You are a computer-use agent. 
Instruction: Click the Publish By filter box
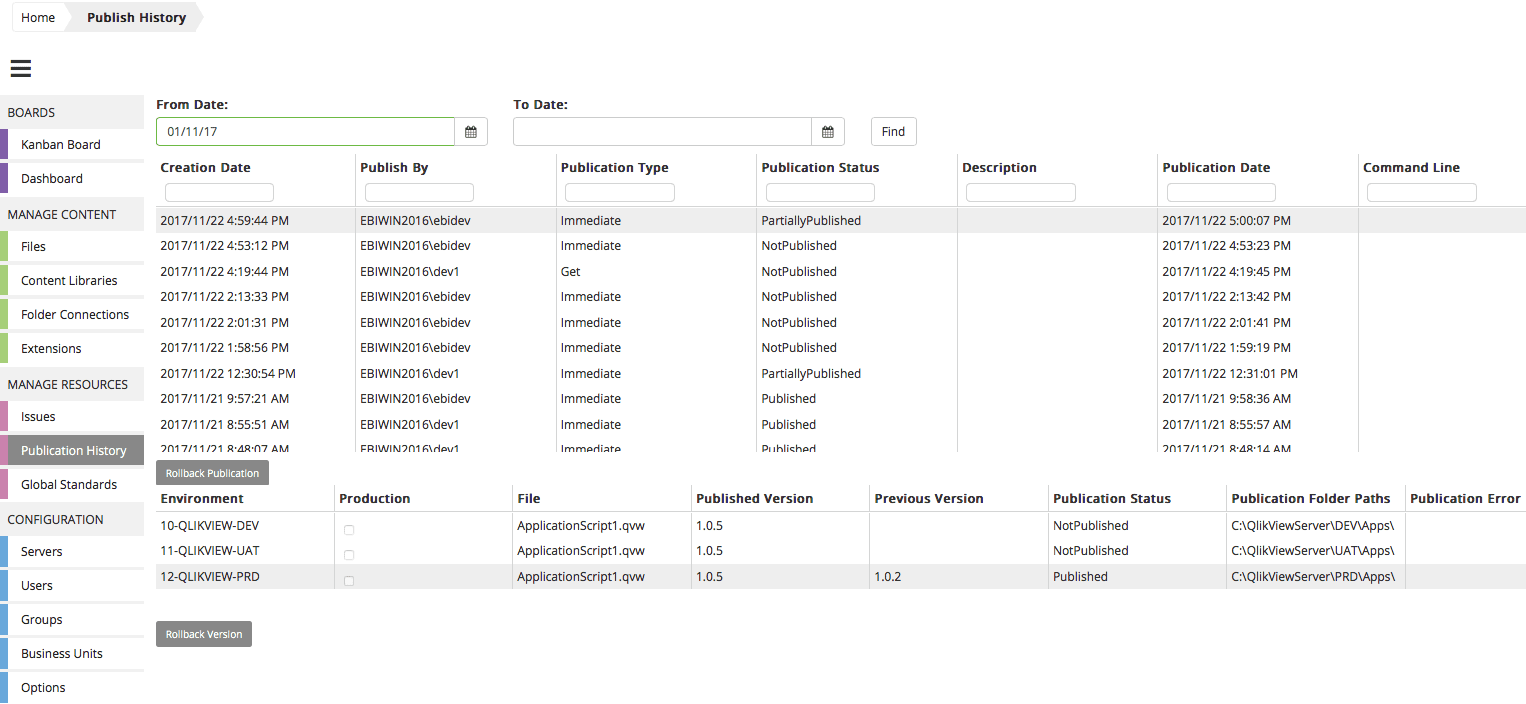point(419,192)
